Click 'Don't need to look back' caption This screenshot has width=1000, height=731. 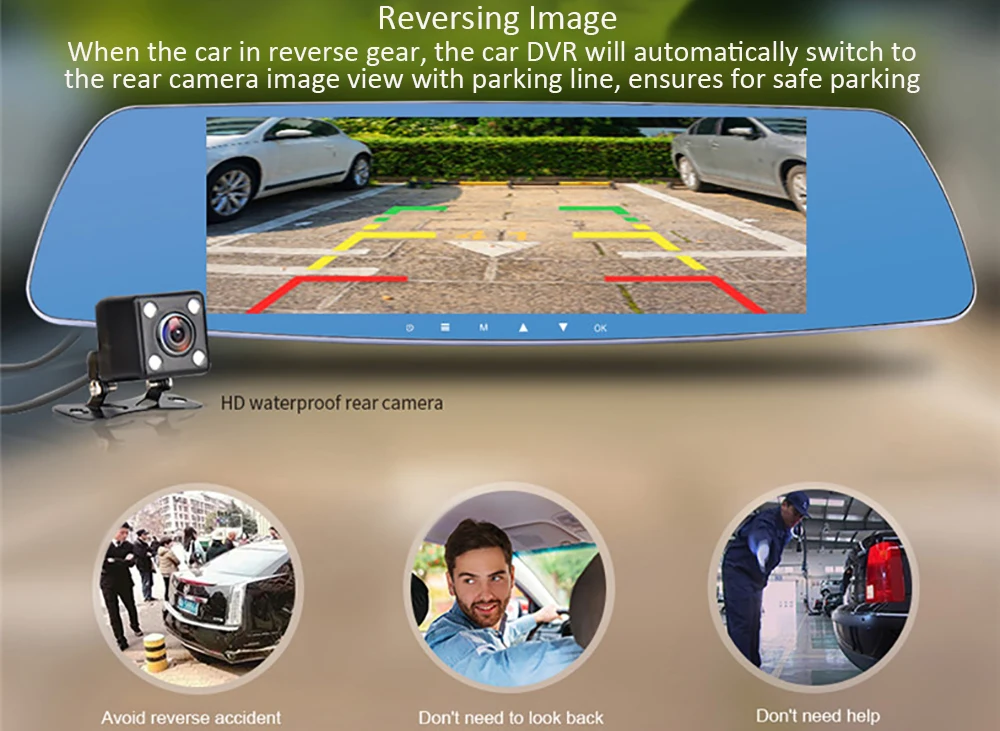(x=511, y=718)
